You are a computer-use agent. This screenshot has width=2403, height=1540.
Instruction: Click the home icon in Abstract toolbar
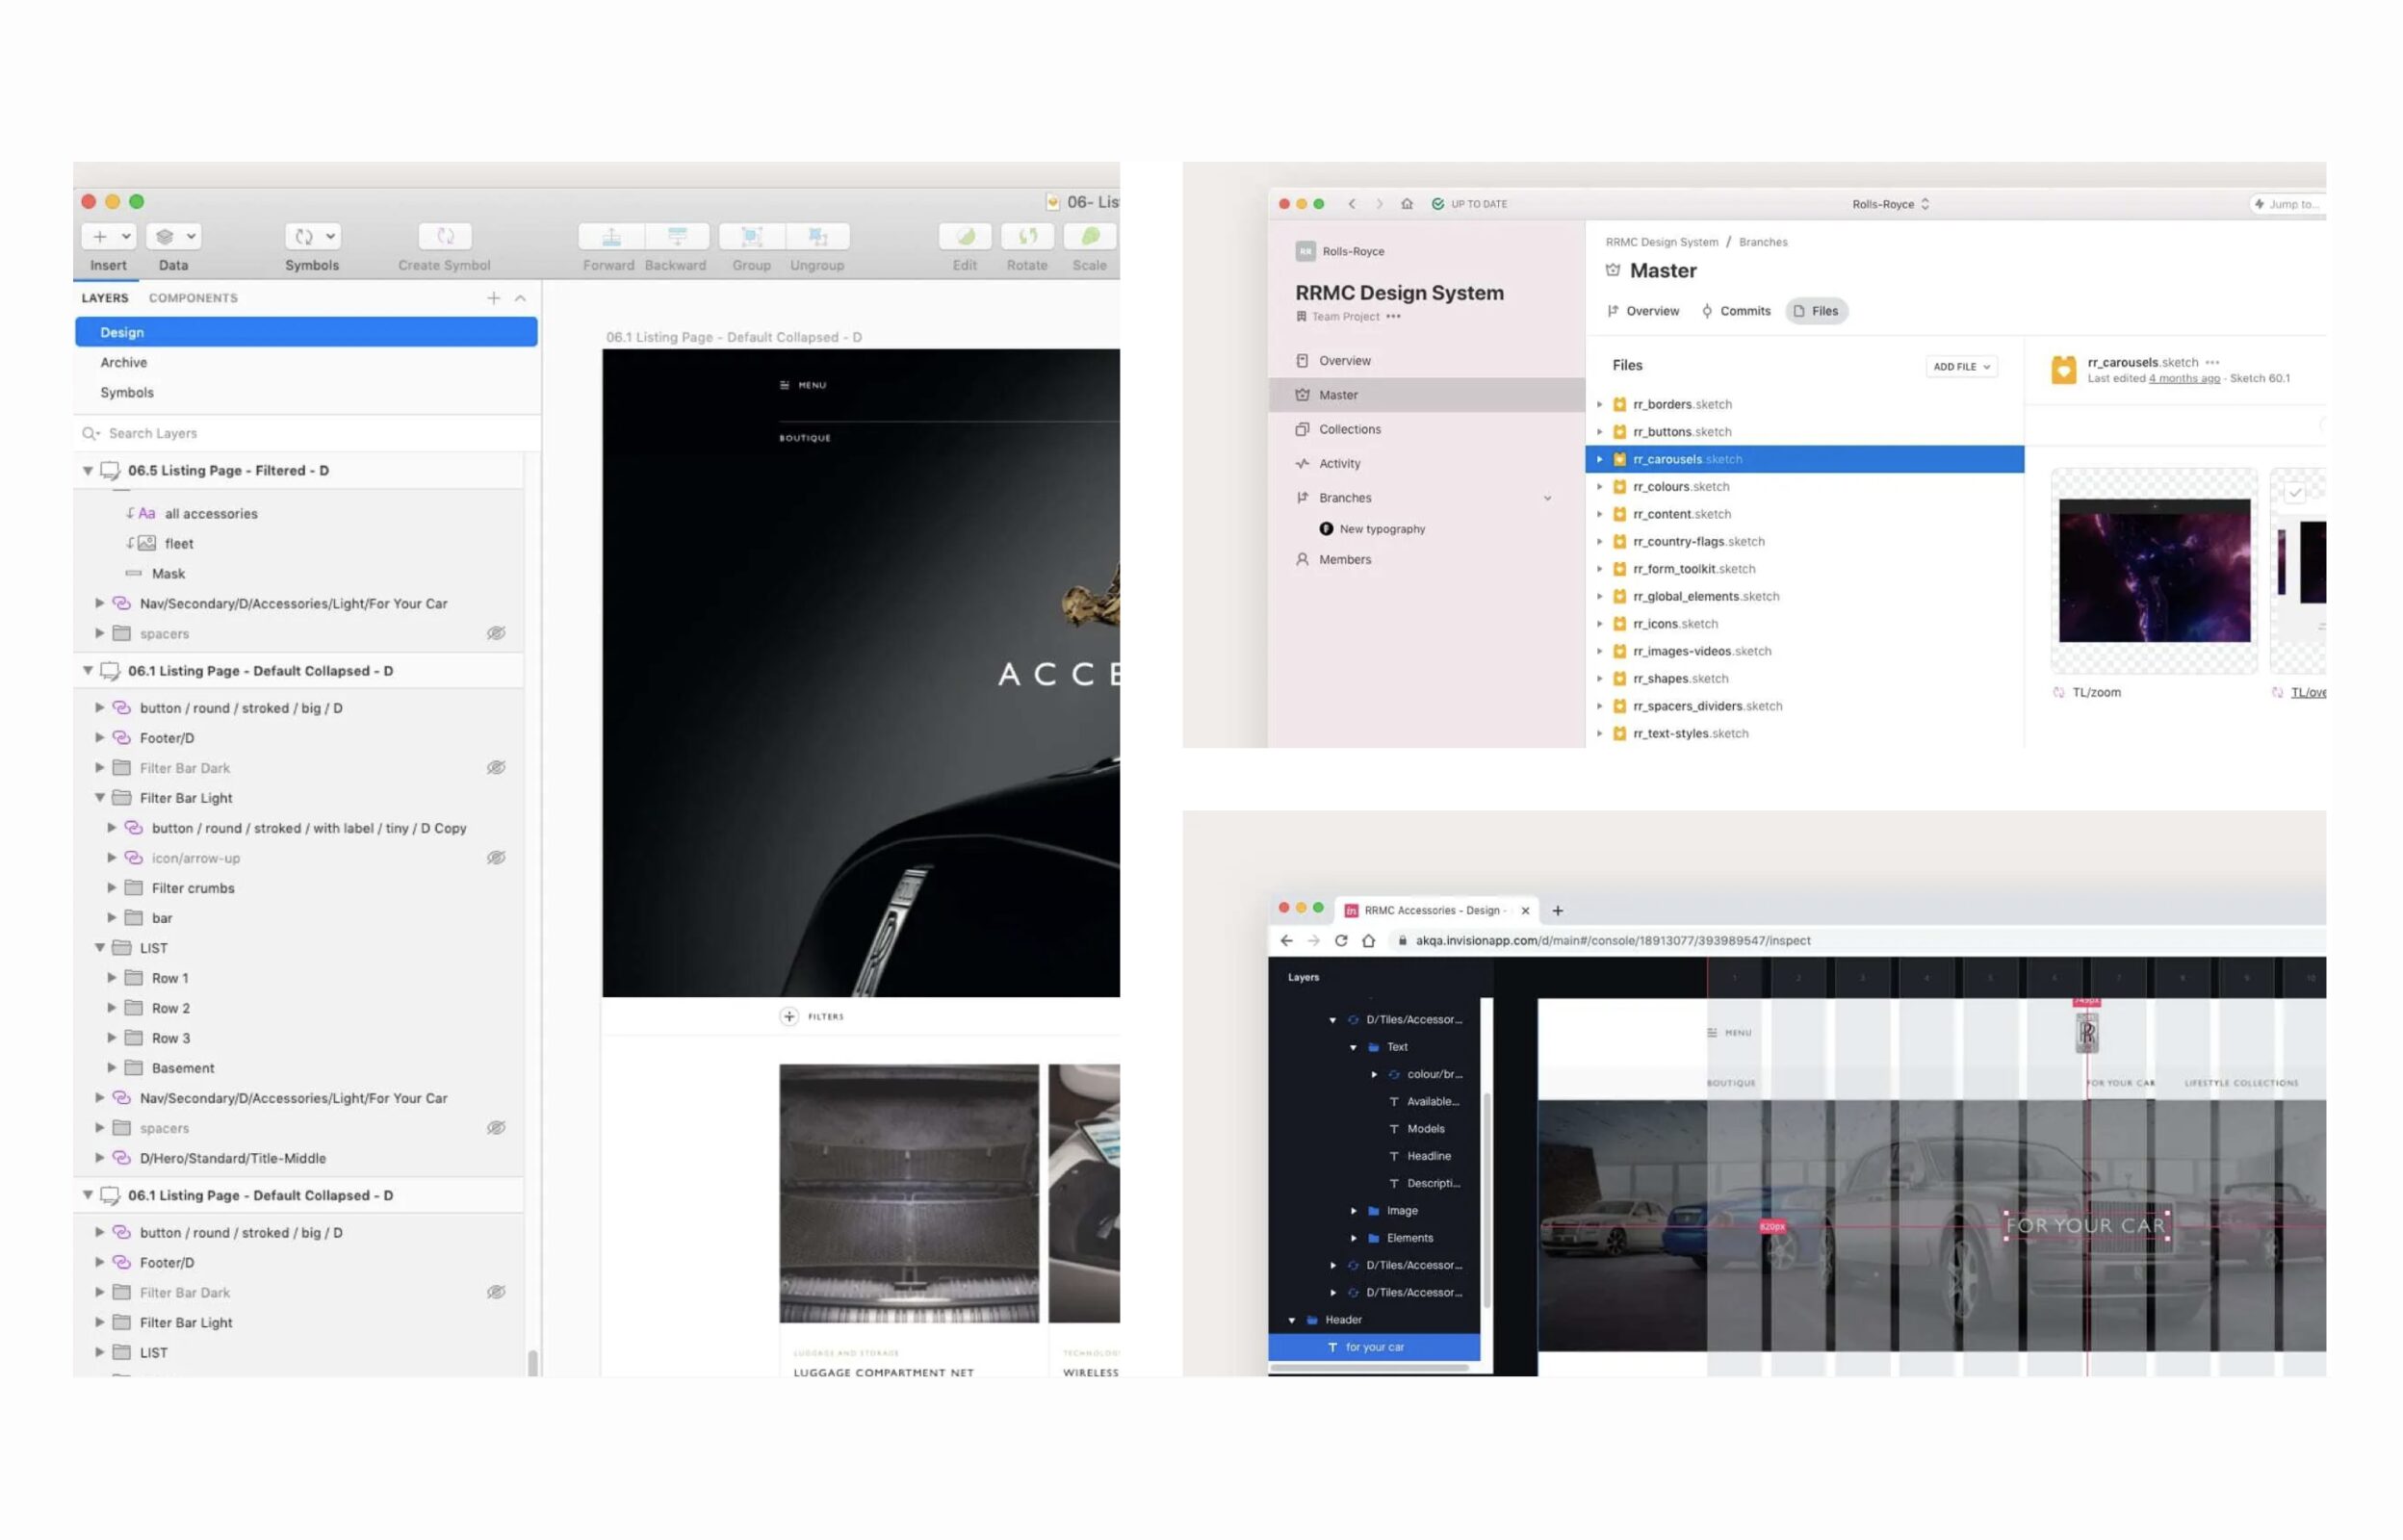point(1407,204)
